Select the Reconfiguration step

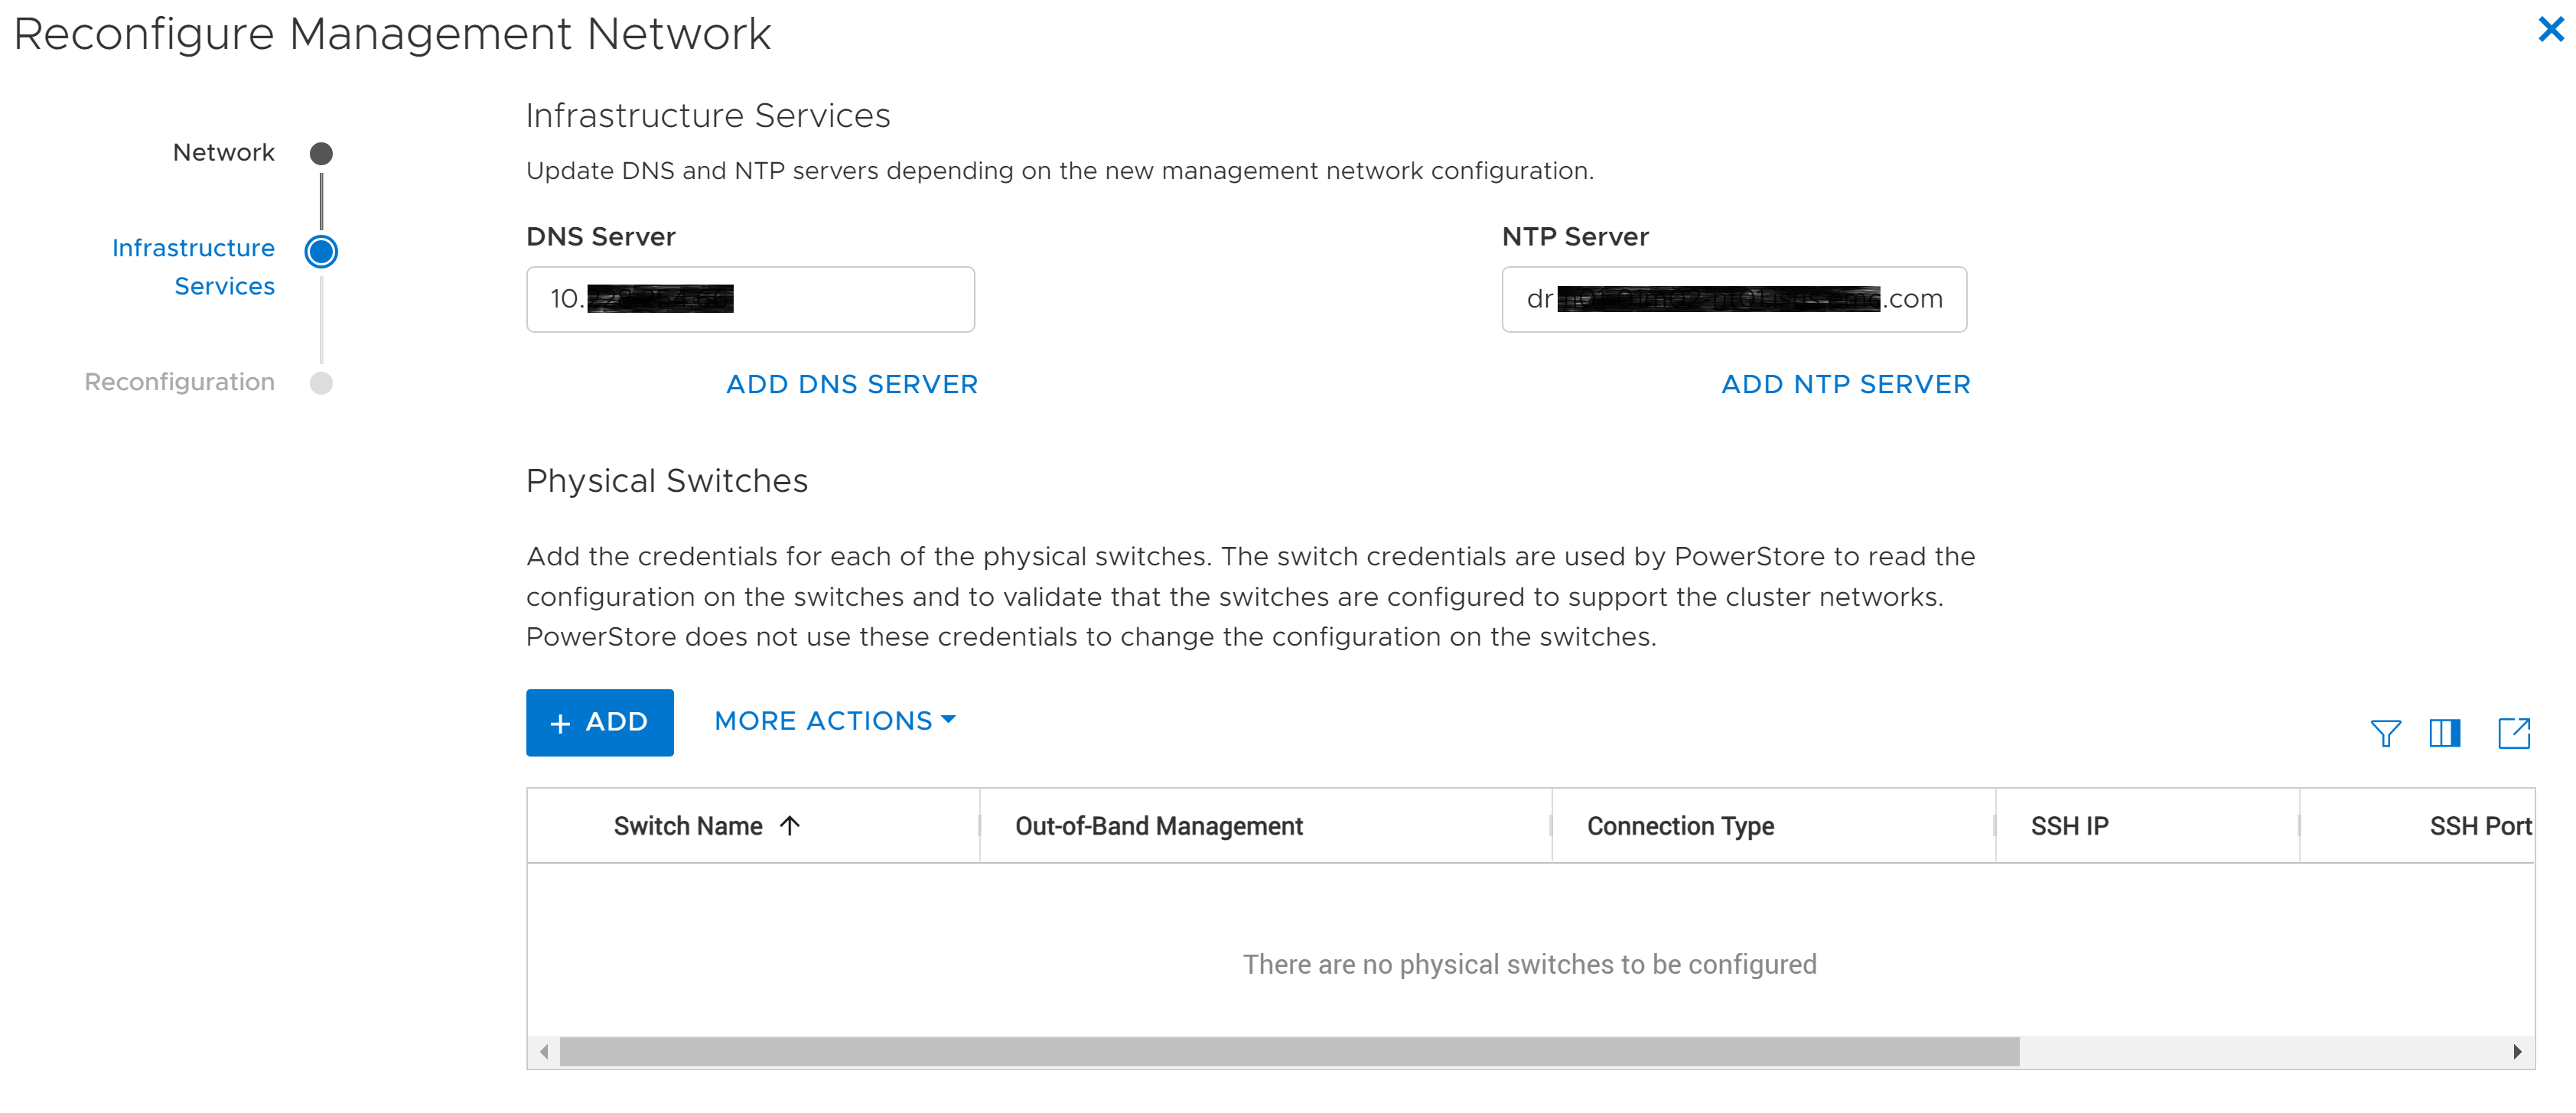(320, 381)
